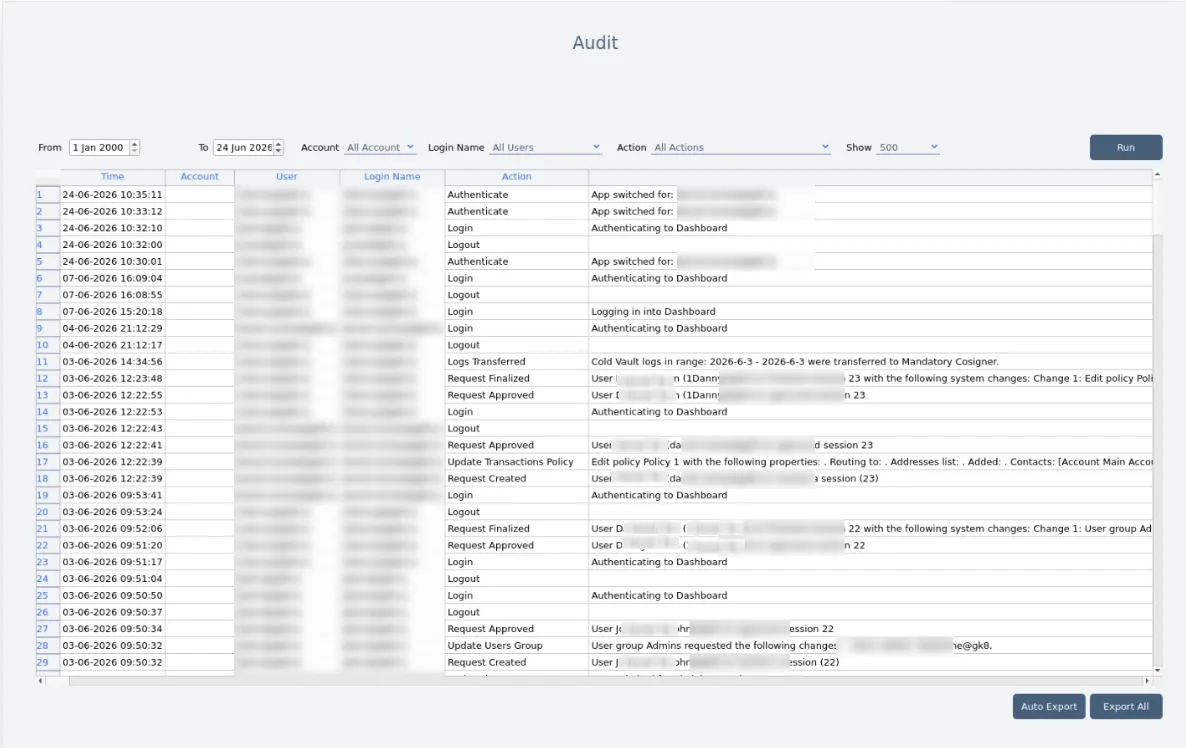
Task: Select row number 17 header
Action: click(48, 462)
